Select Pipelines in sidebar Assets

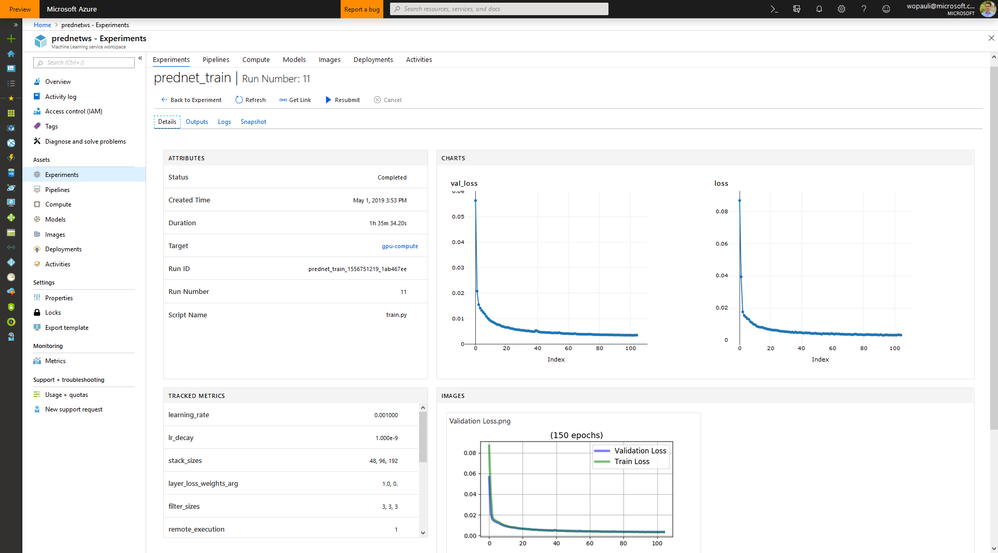tap(57, 190)
